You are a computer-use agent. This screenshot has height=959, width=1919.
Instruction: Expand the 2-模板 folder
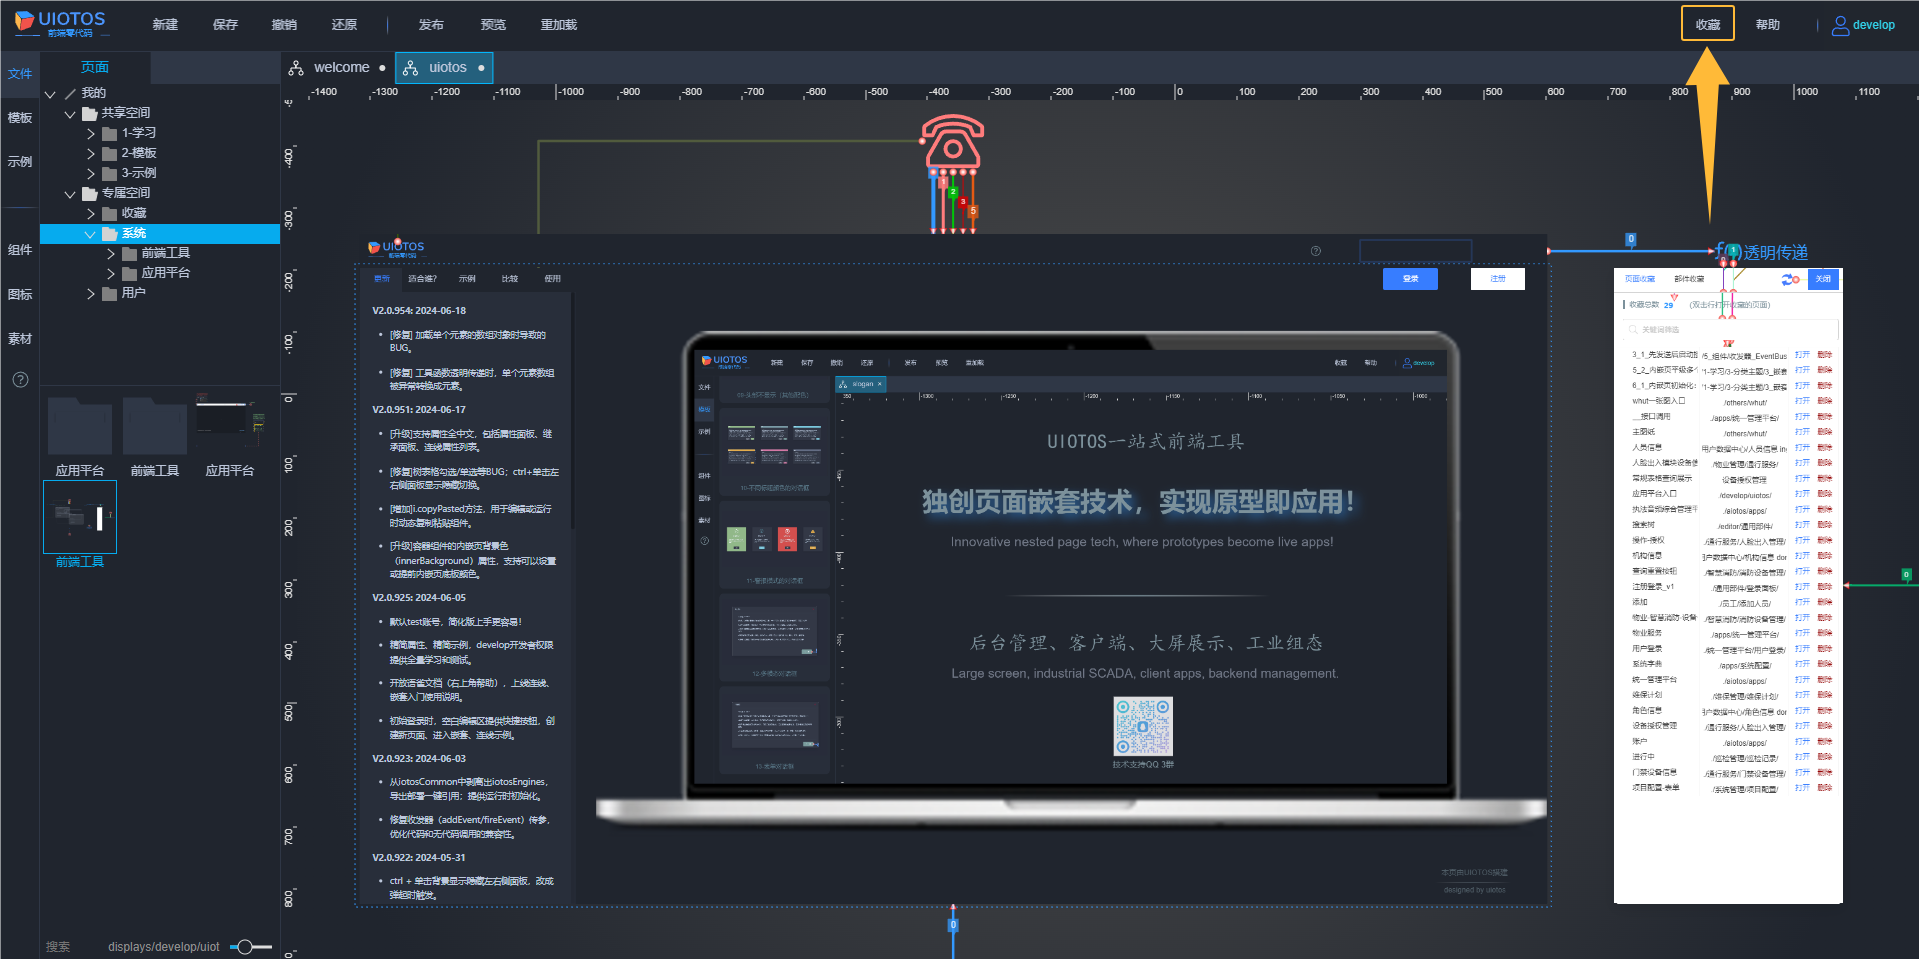click(x=91, y=153)
